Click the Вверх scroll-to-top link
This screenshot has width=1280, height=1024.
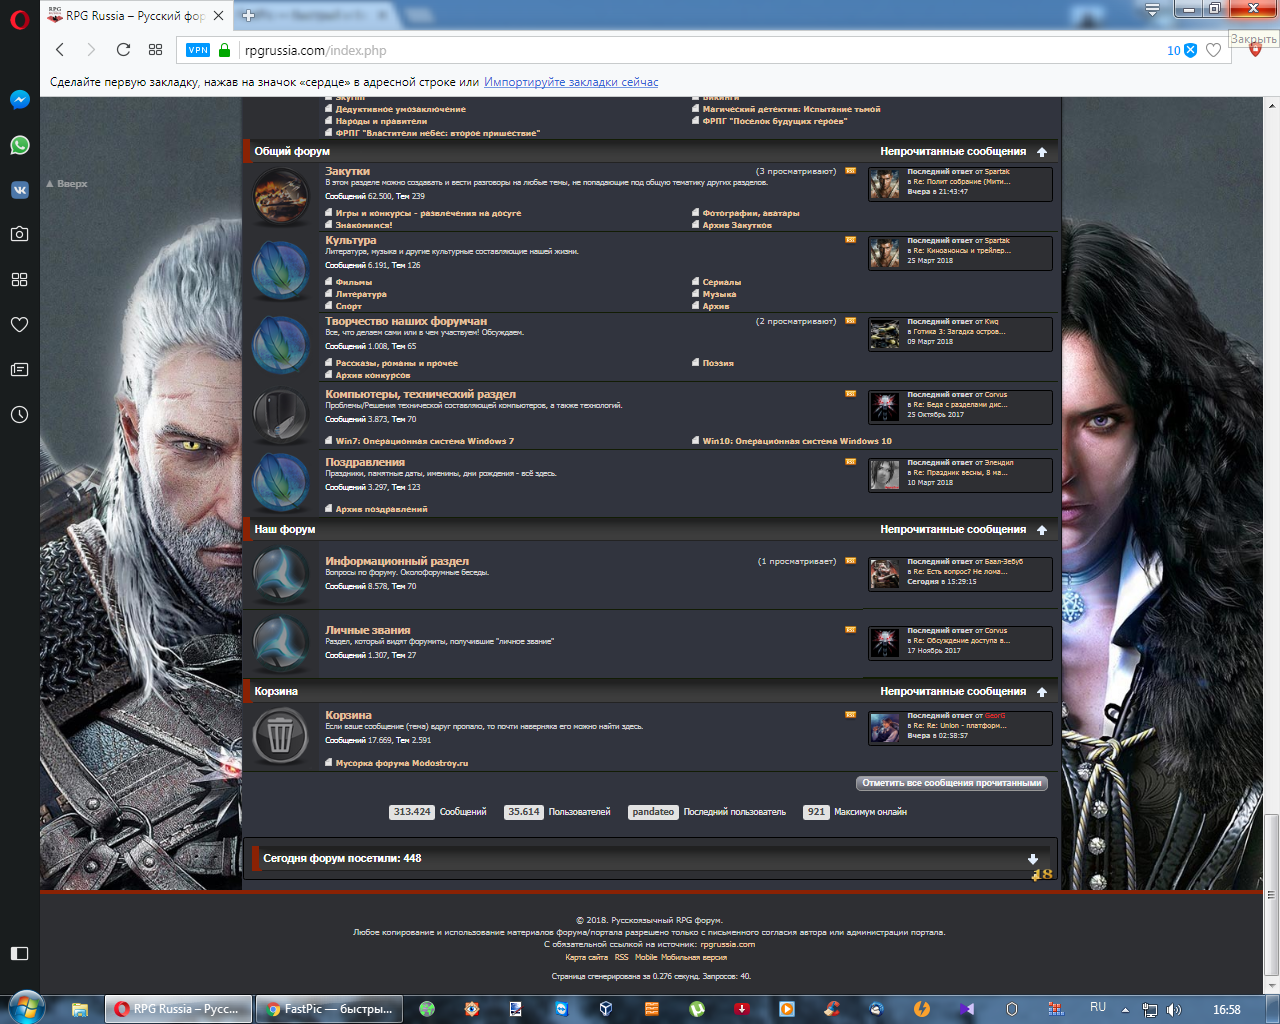pyautogui.click(x=67, y=184)
